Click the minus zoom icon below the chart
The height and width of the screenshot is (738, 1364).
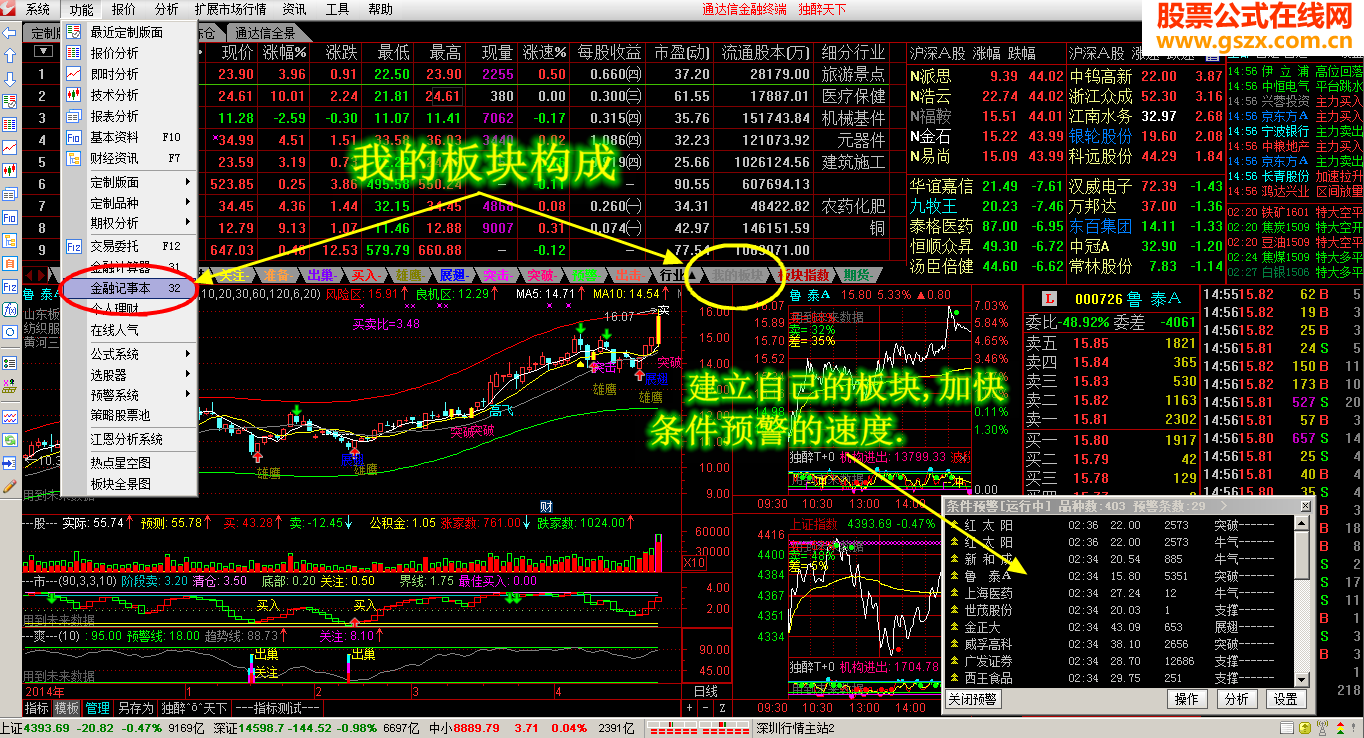coord(704,708)
